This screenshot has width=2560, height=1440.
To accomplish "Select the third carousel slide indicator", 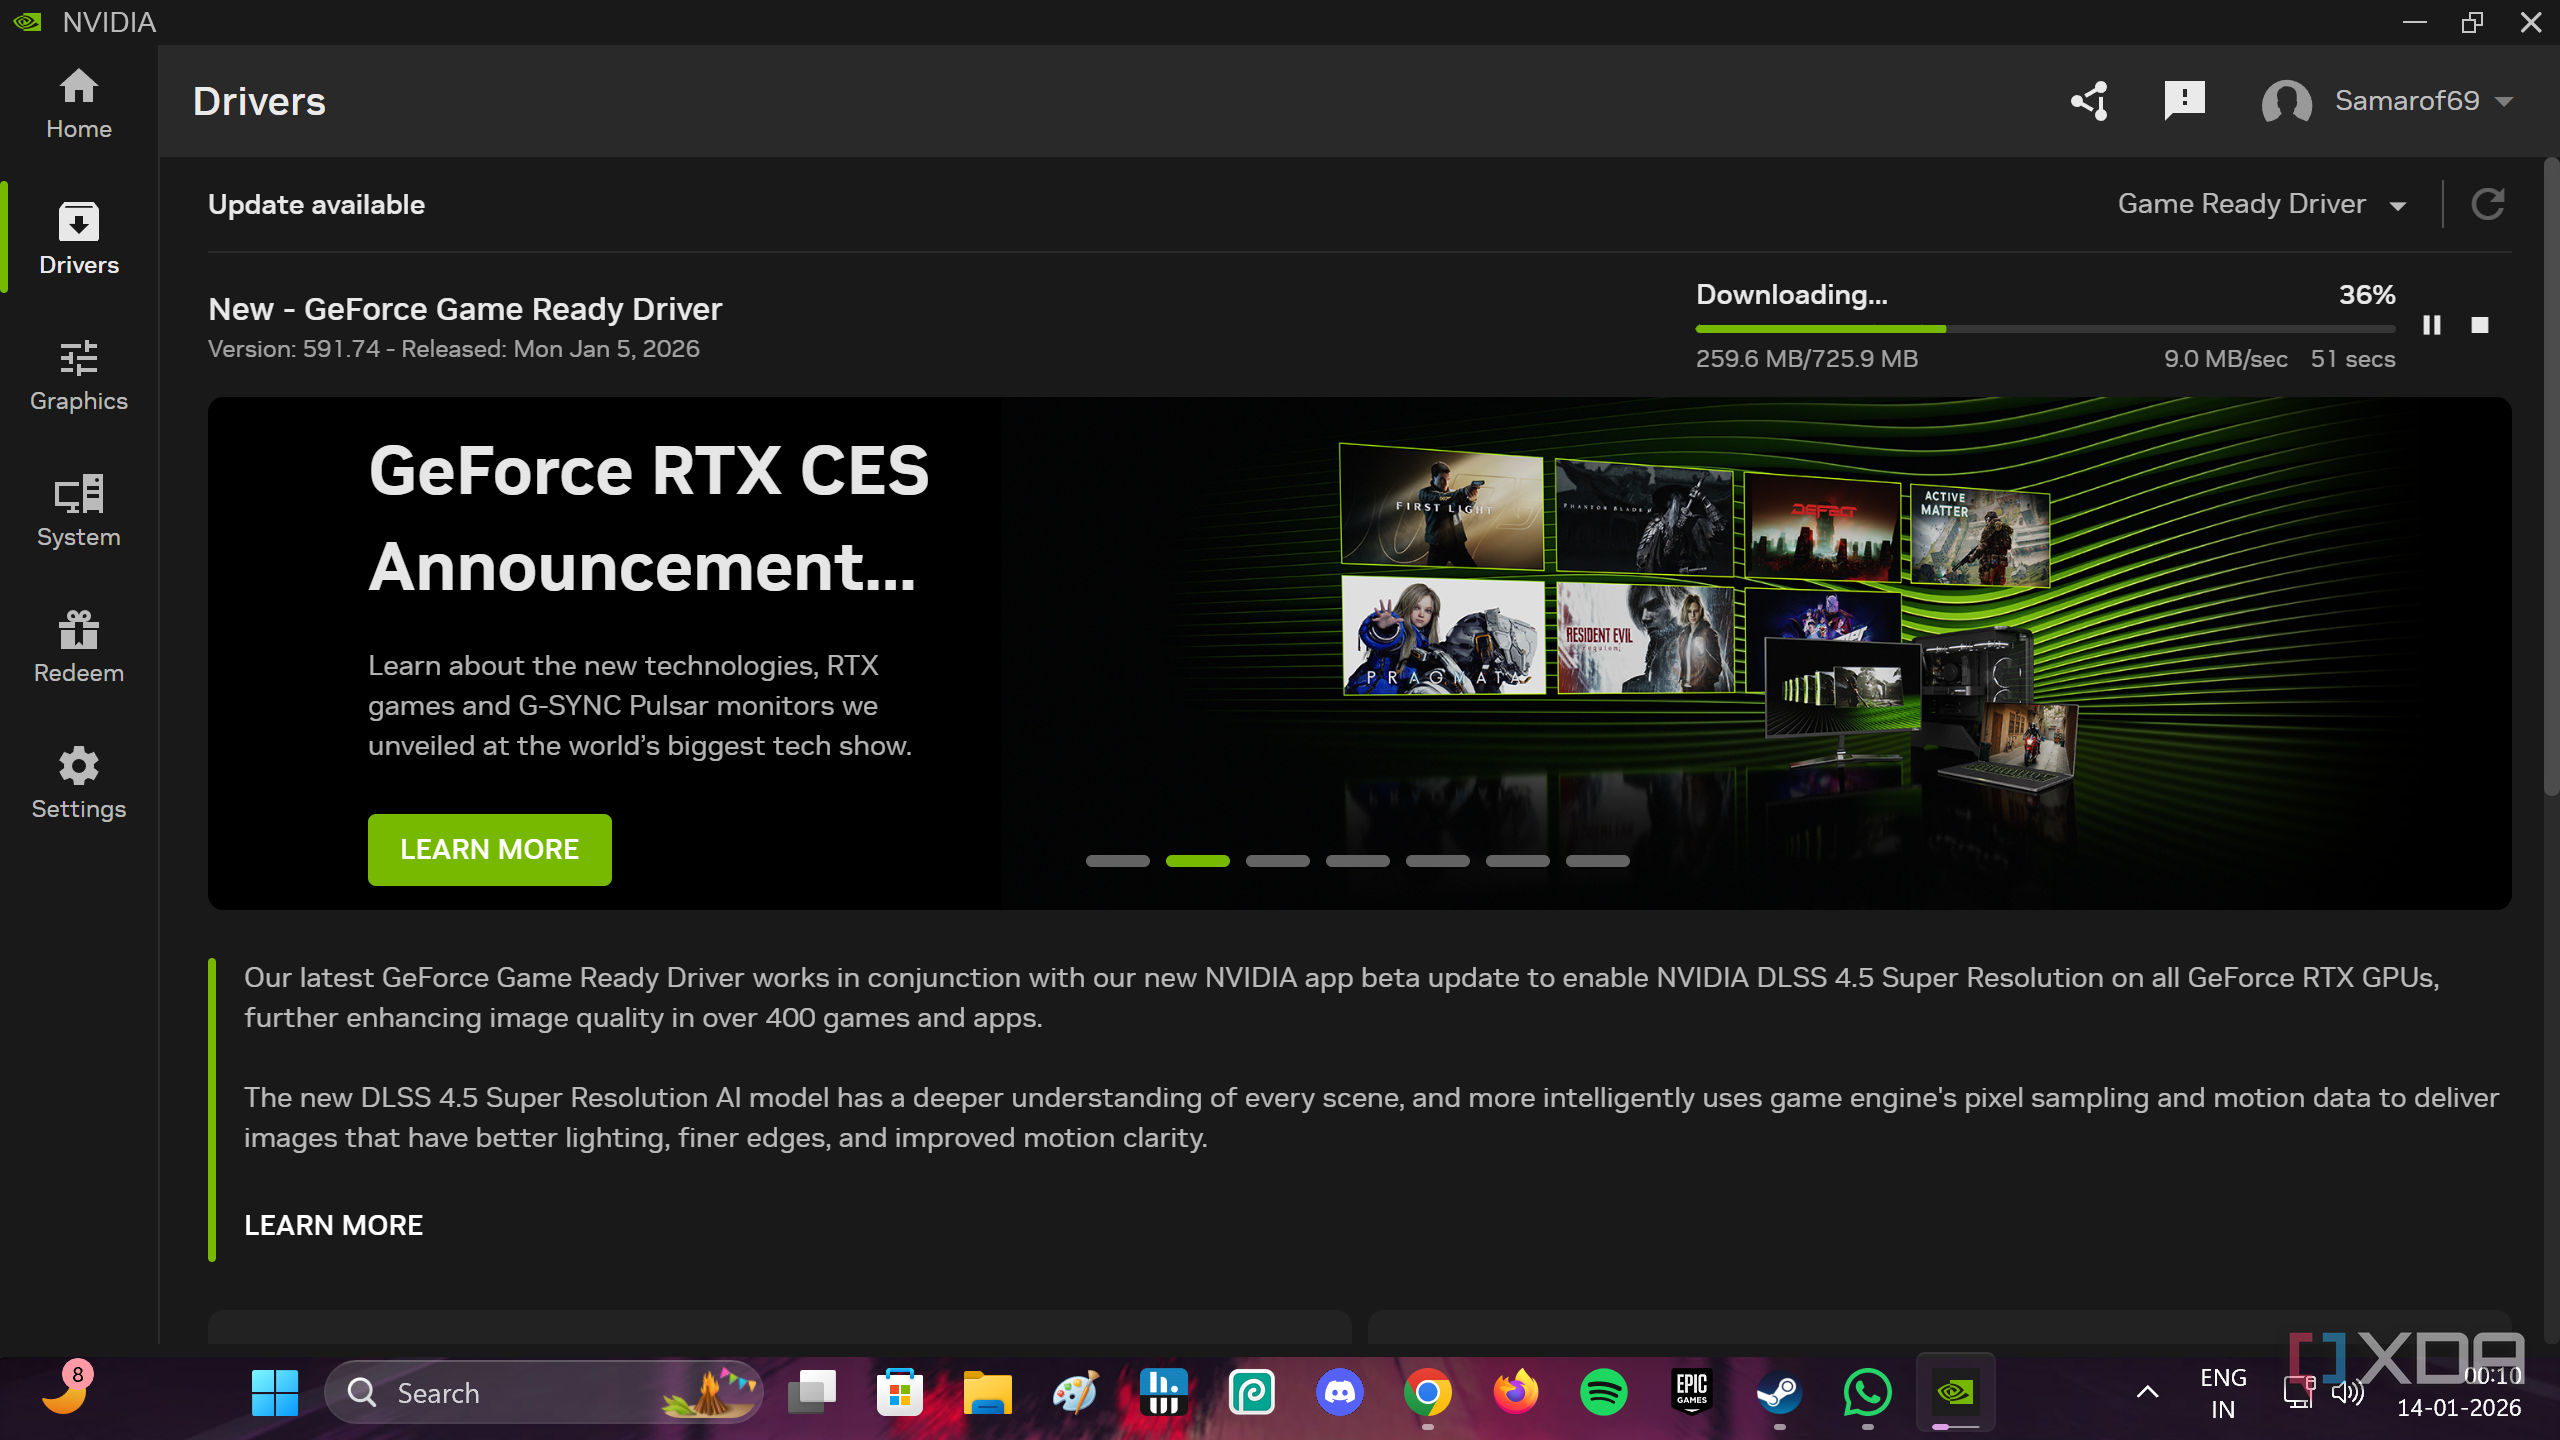I will click(1277, 861).
